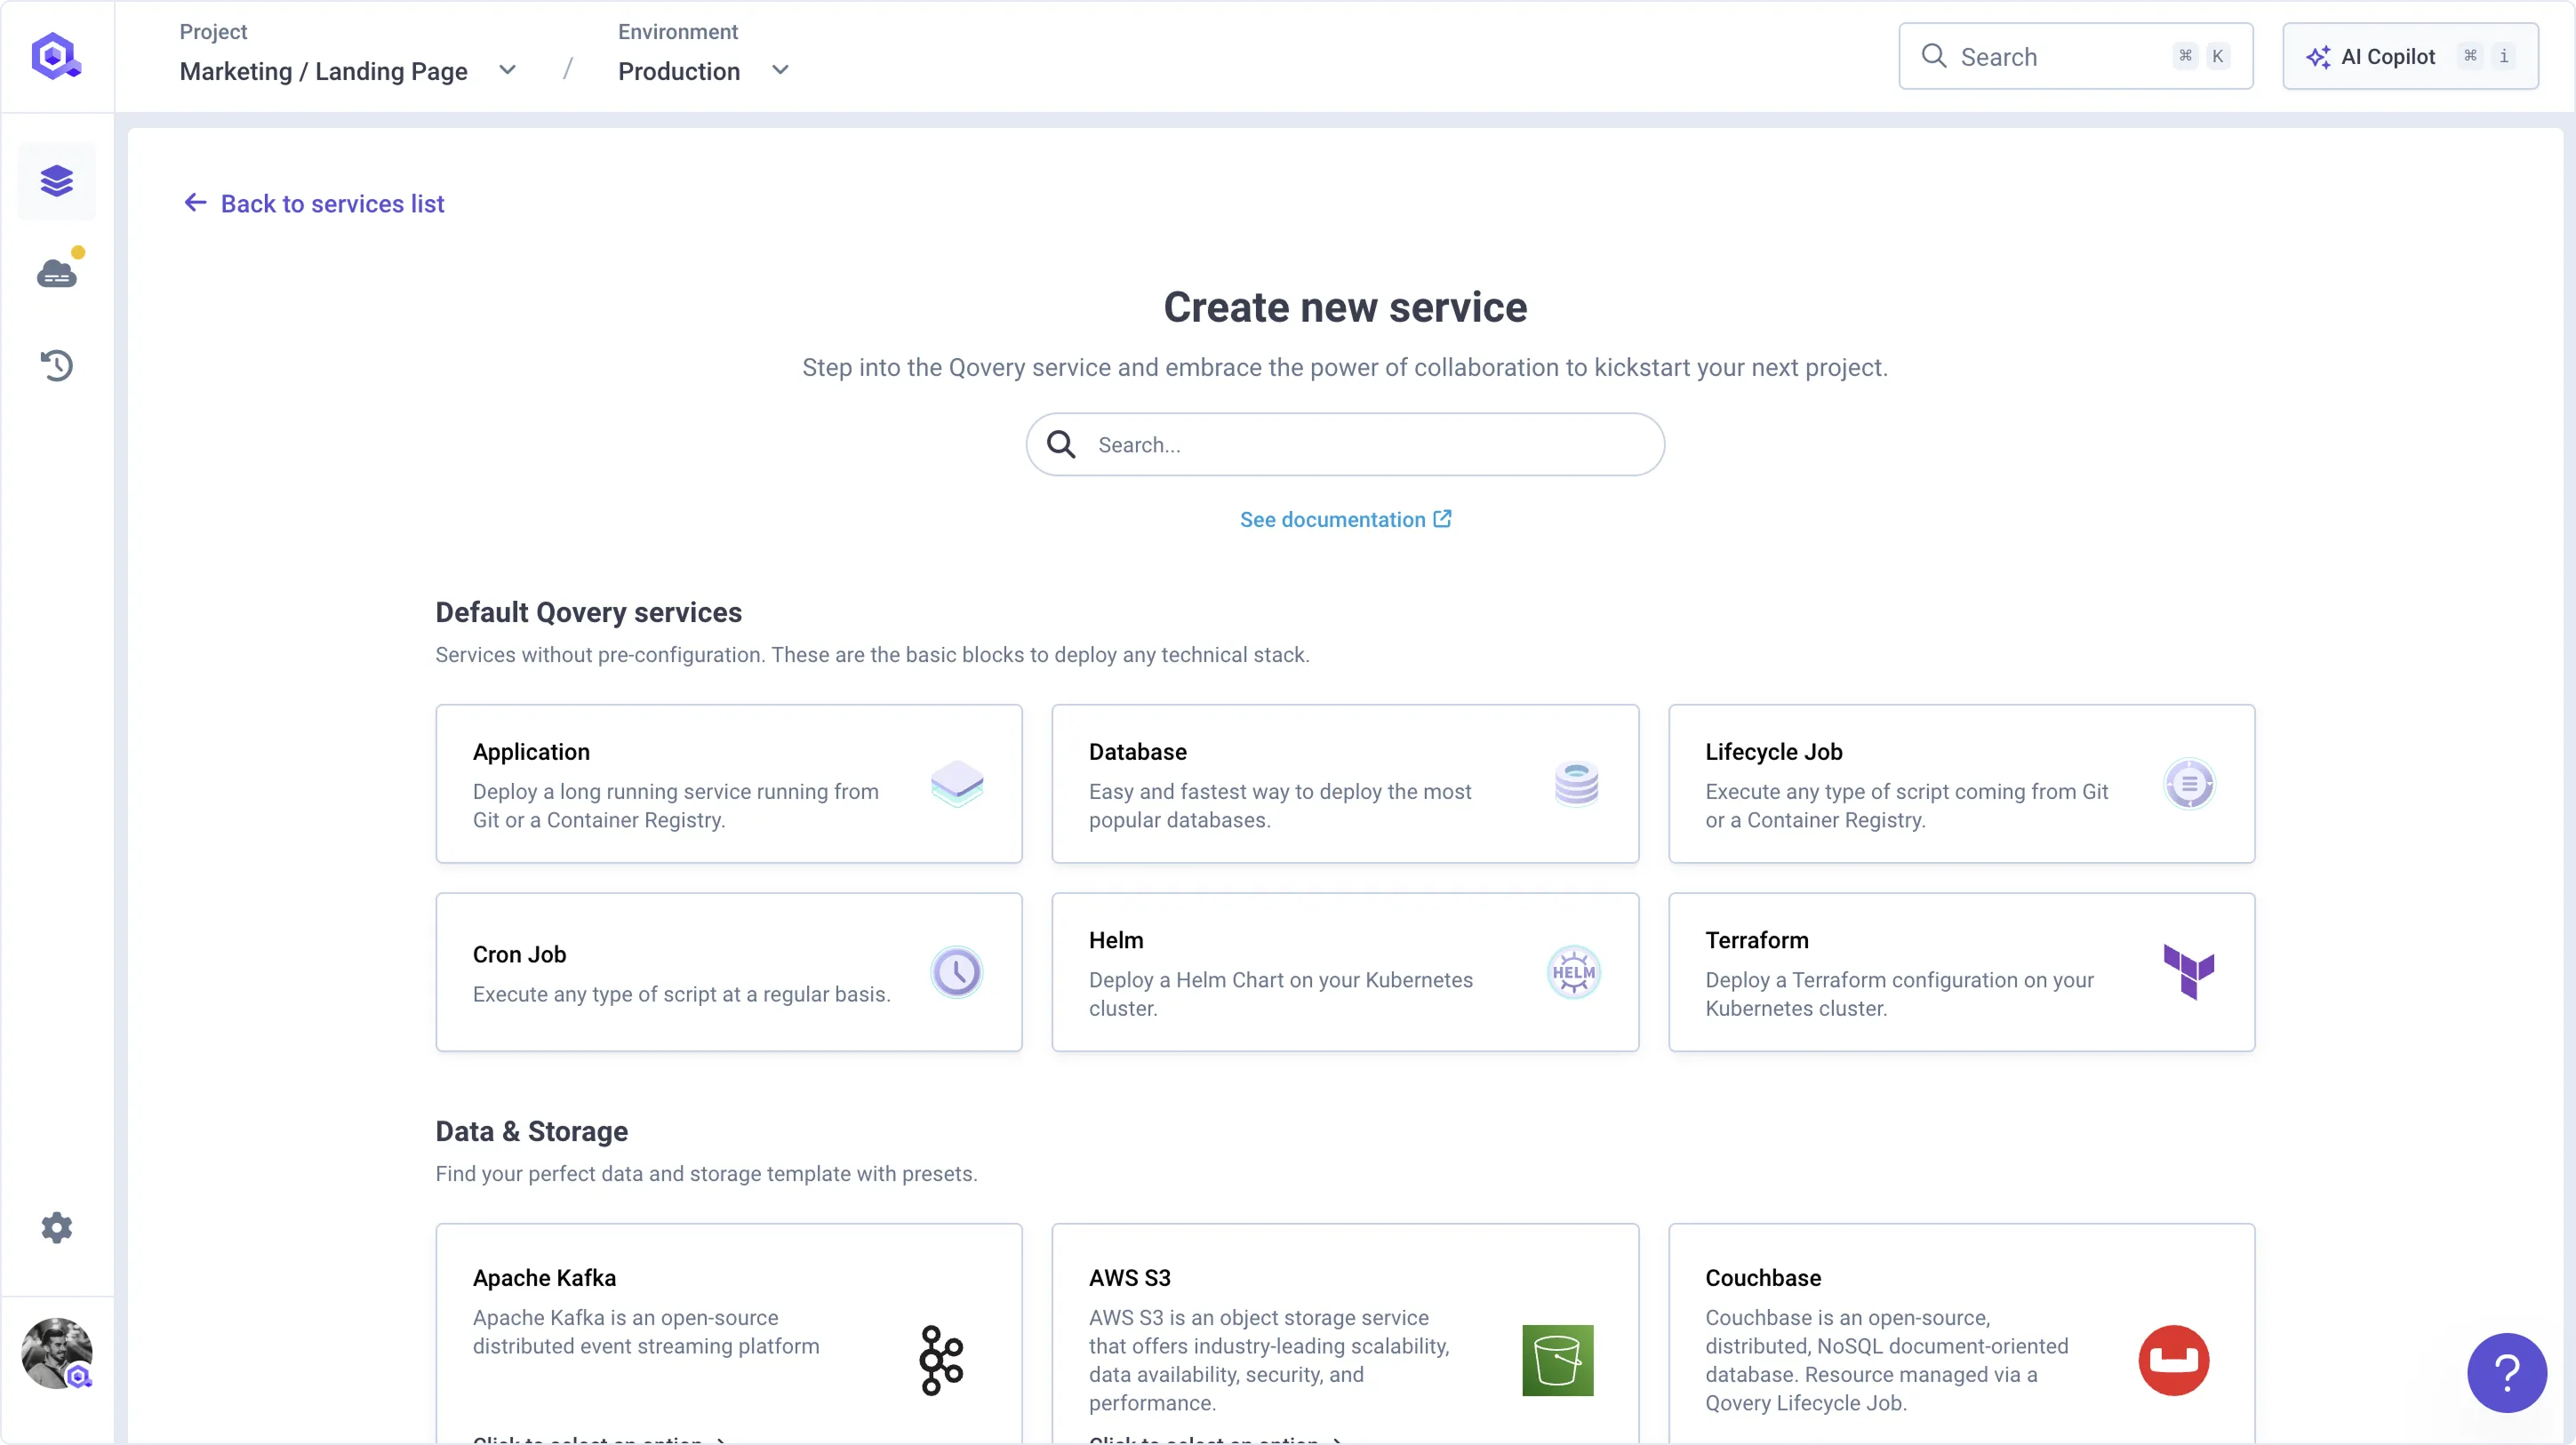Open the help question mark button

[2506, 1372]
